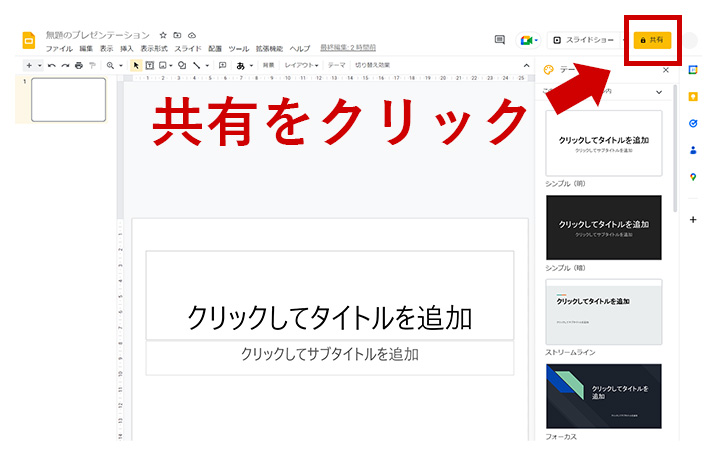Print the presentation
720x460 pixels.
click(79, 66)
